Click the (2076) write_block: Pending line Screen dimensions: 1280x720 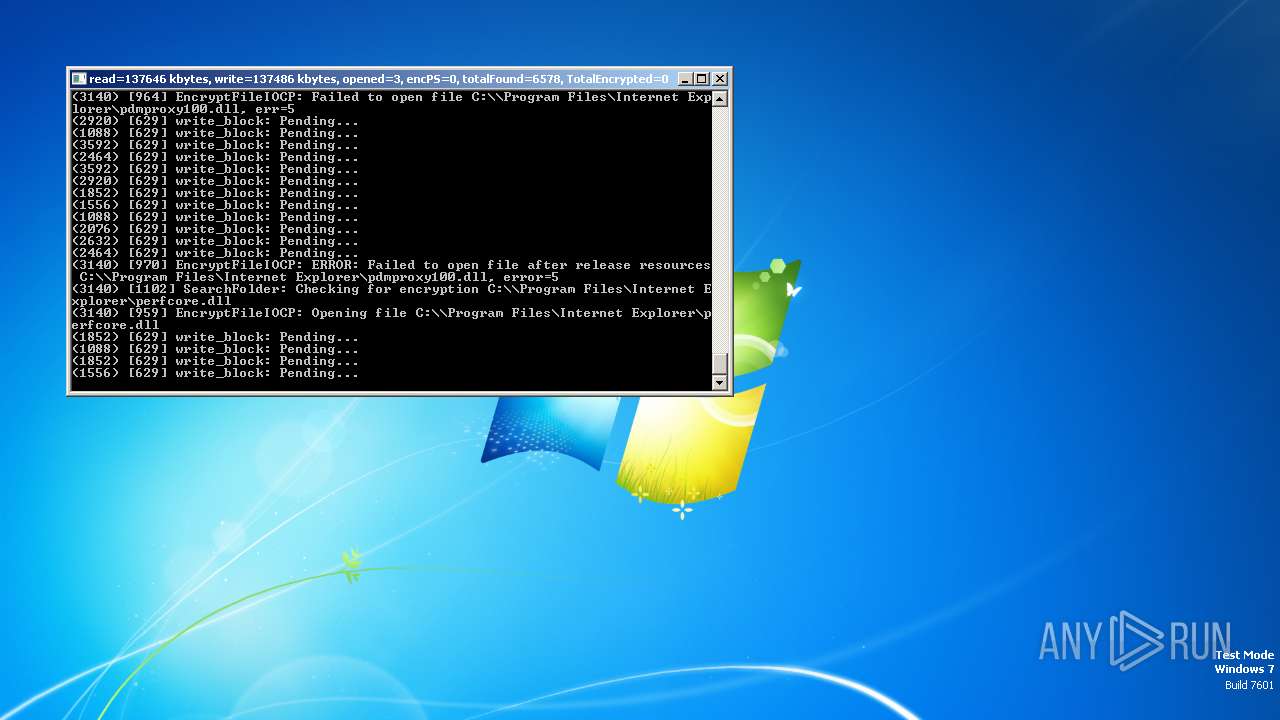(x=215, y=229)
